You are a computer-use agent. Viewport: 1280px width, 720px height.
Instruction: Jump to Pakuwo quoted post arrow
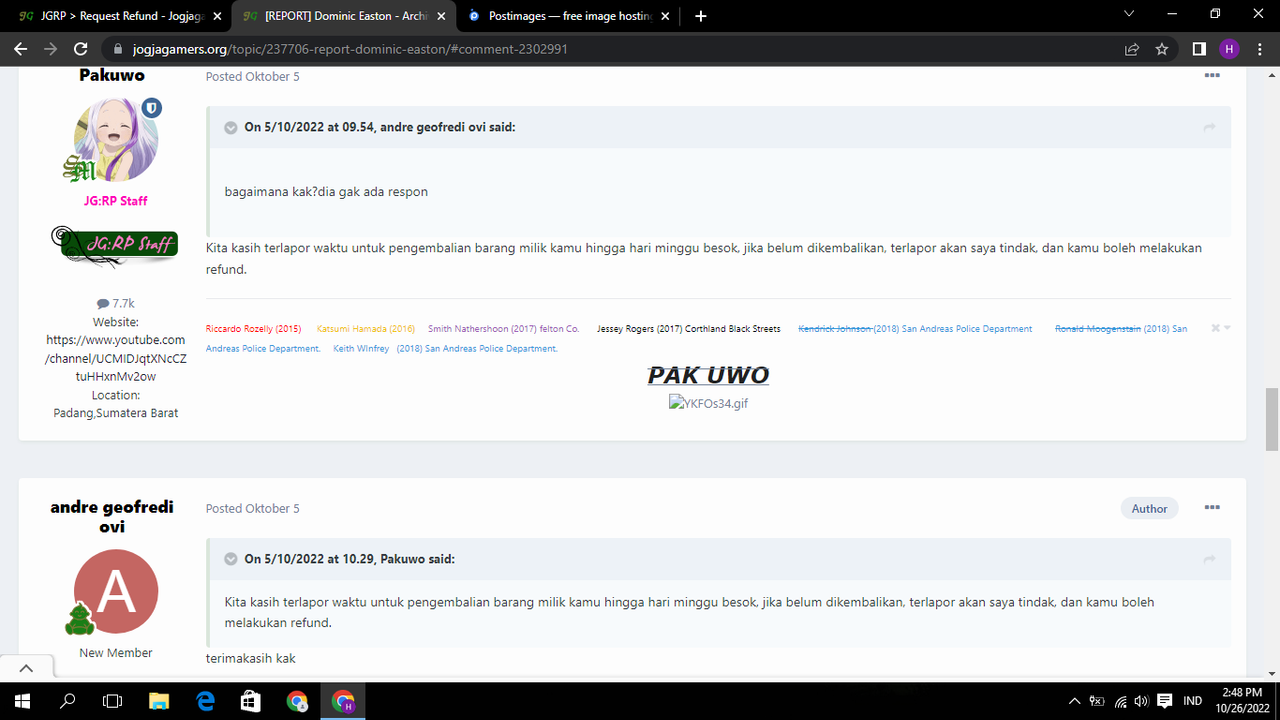click(1209, 559)
